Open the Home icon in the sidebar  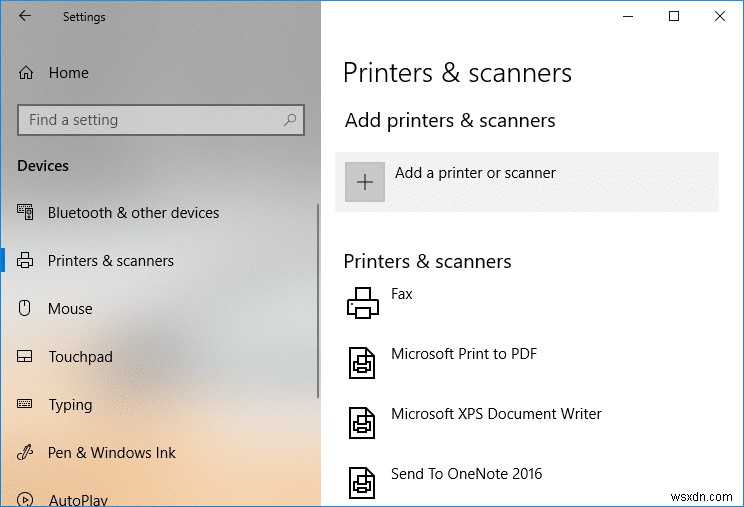pyautogui.click(x=26, y=73)
